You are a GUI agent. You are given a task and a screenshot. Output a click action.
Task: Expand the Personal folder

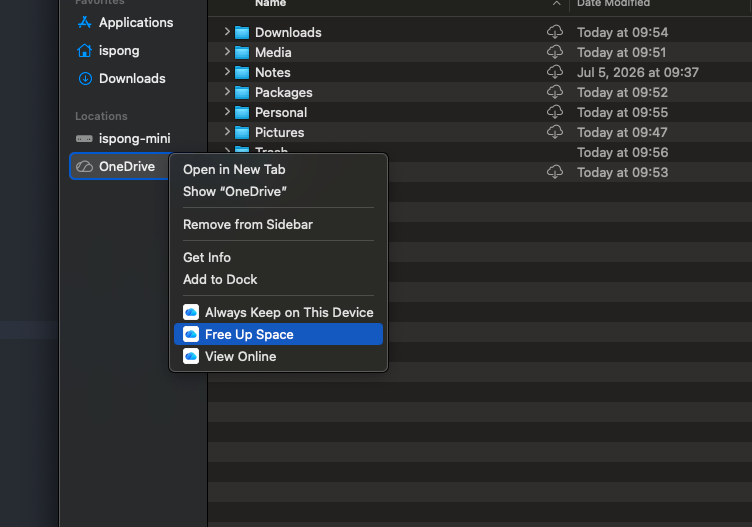point(227,112)
